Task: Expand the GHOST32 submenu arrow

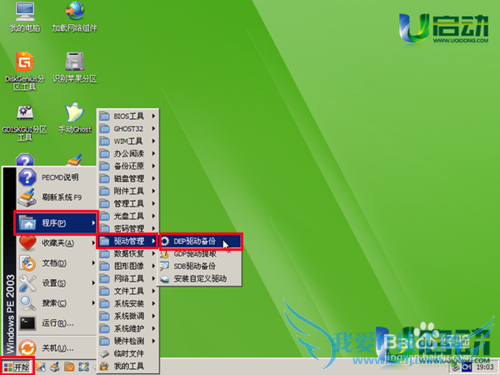Action: 153,128
